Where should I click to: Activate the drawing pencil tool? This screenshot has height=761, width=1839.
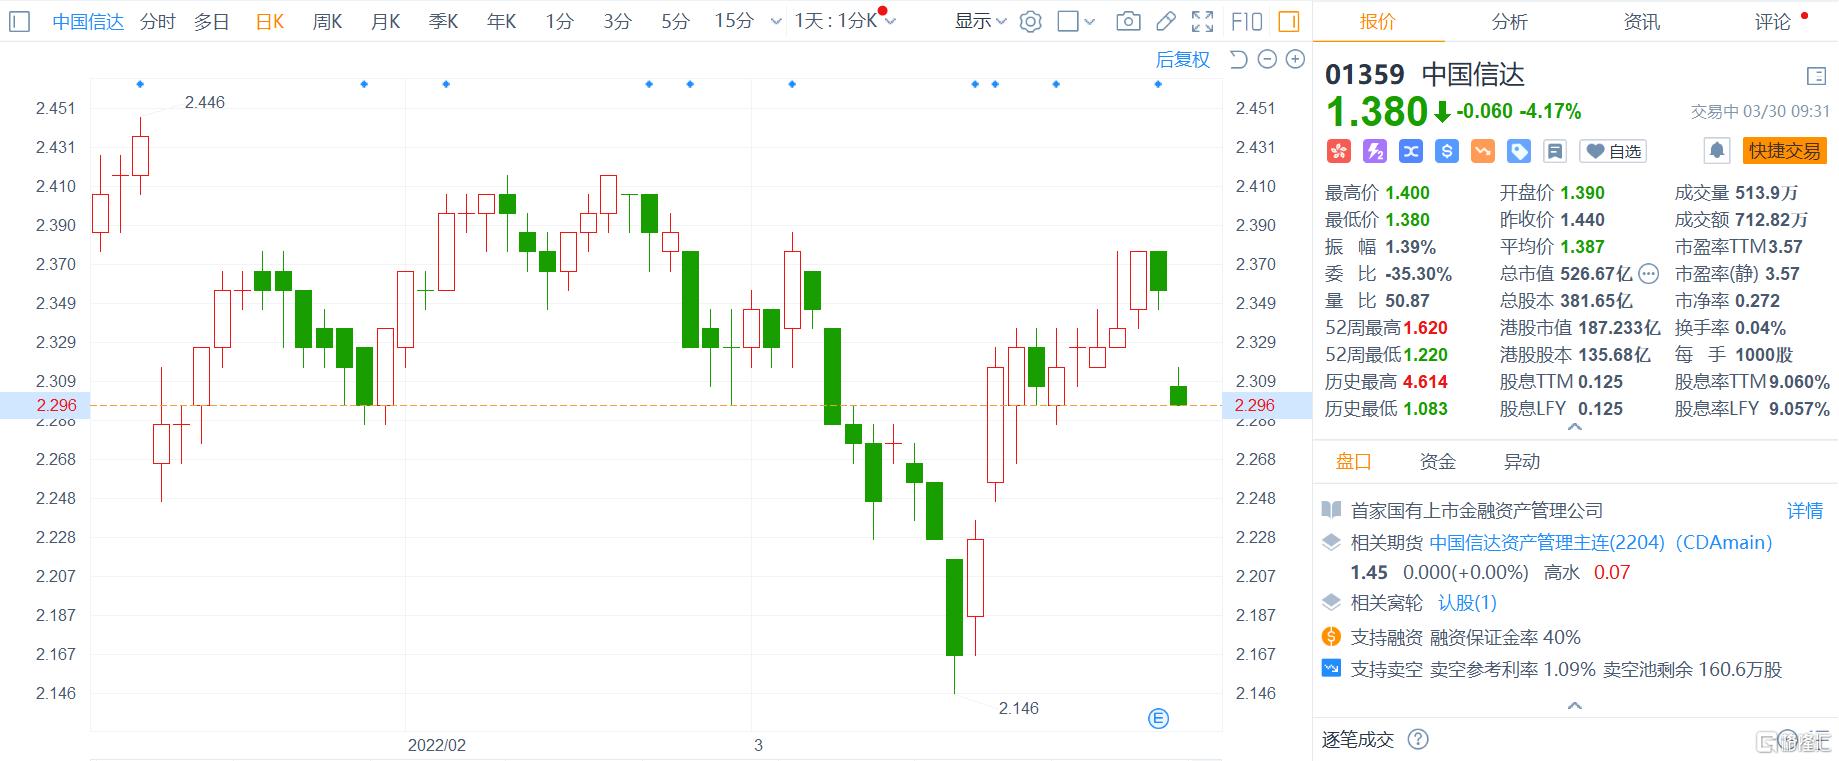click(1166, 21)
